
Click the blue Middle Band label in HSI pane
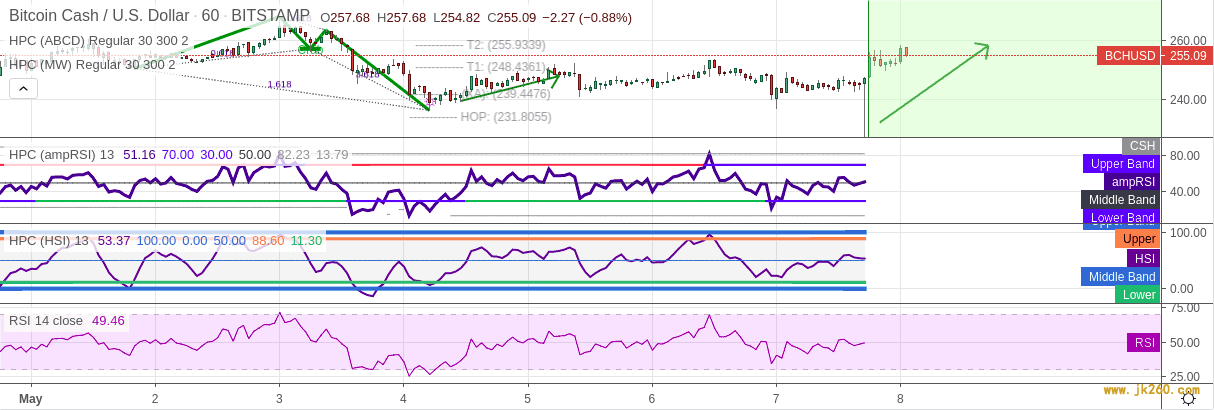pos(1121,276)
